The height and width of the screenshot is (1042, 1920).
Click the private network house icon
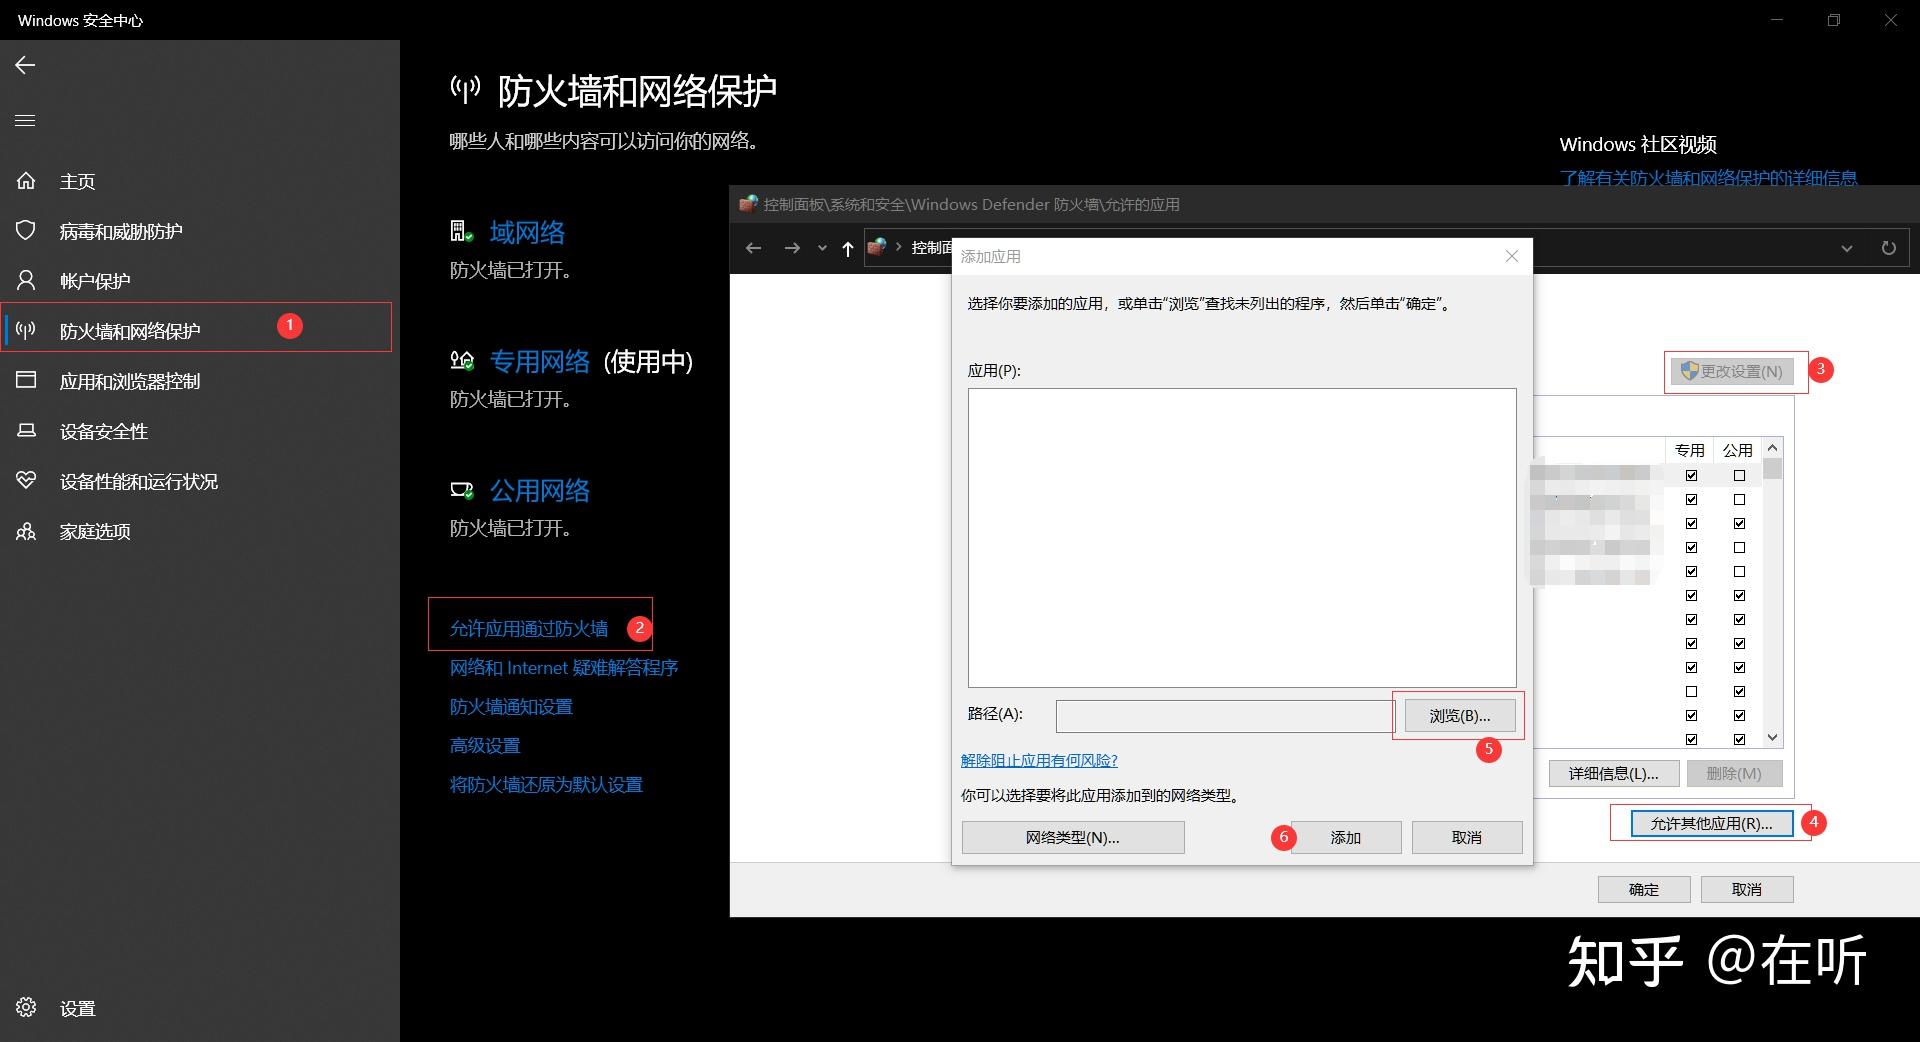pyautogui.click(x=461, y=360)
